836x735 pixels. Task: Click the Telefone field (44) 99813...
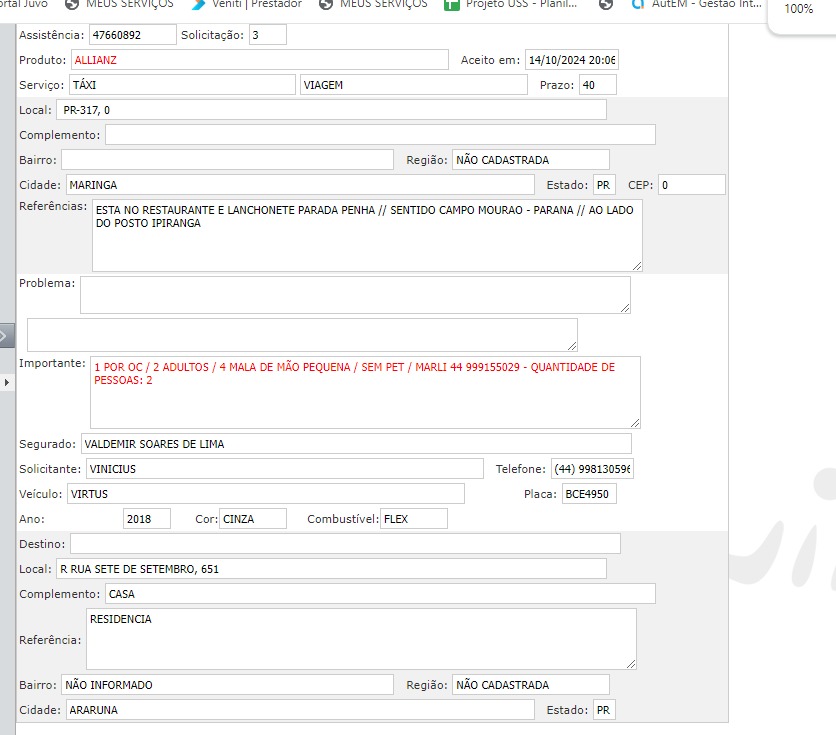click(x=592, y=469)
